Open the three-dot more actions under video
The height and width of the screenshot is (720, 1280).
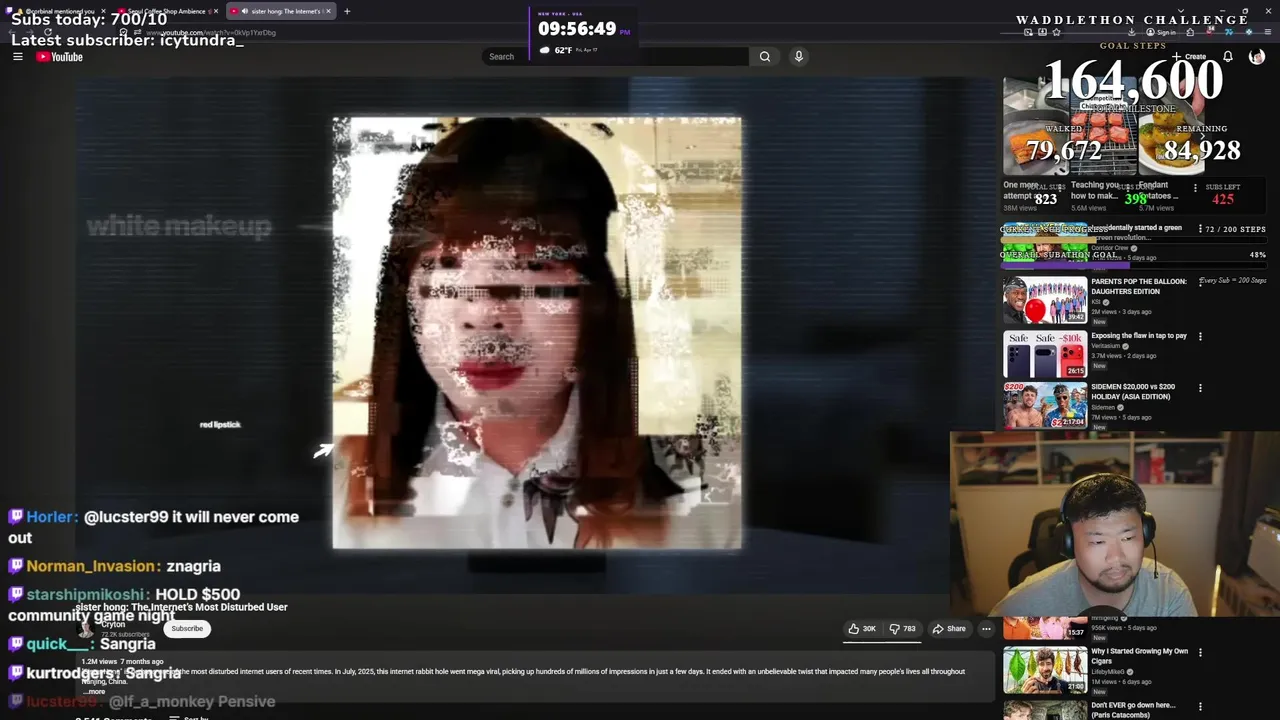pos(986,629)
